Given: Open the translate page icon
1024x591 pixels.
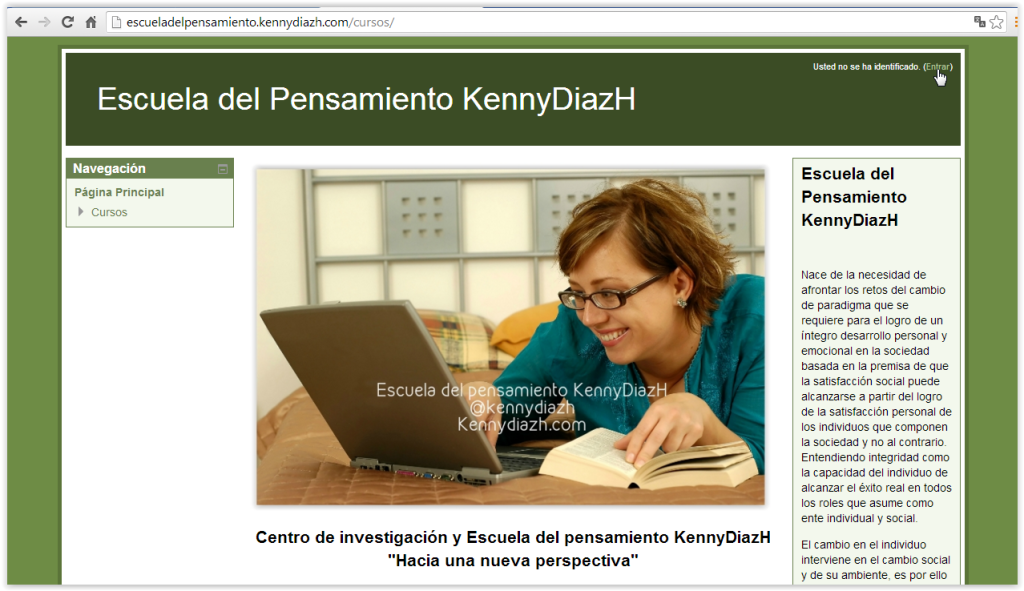Looking at the screenshot, I should tap(979, 22).
